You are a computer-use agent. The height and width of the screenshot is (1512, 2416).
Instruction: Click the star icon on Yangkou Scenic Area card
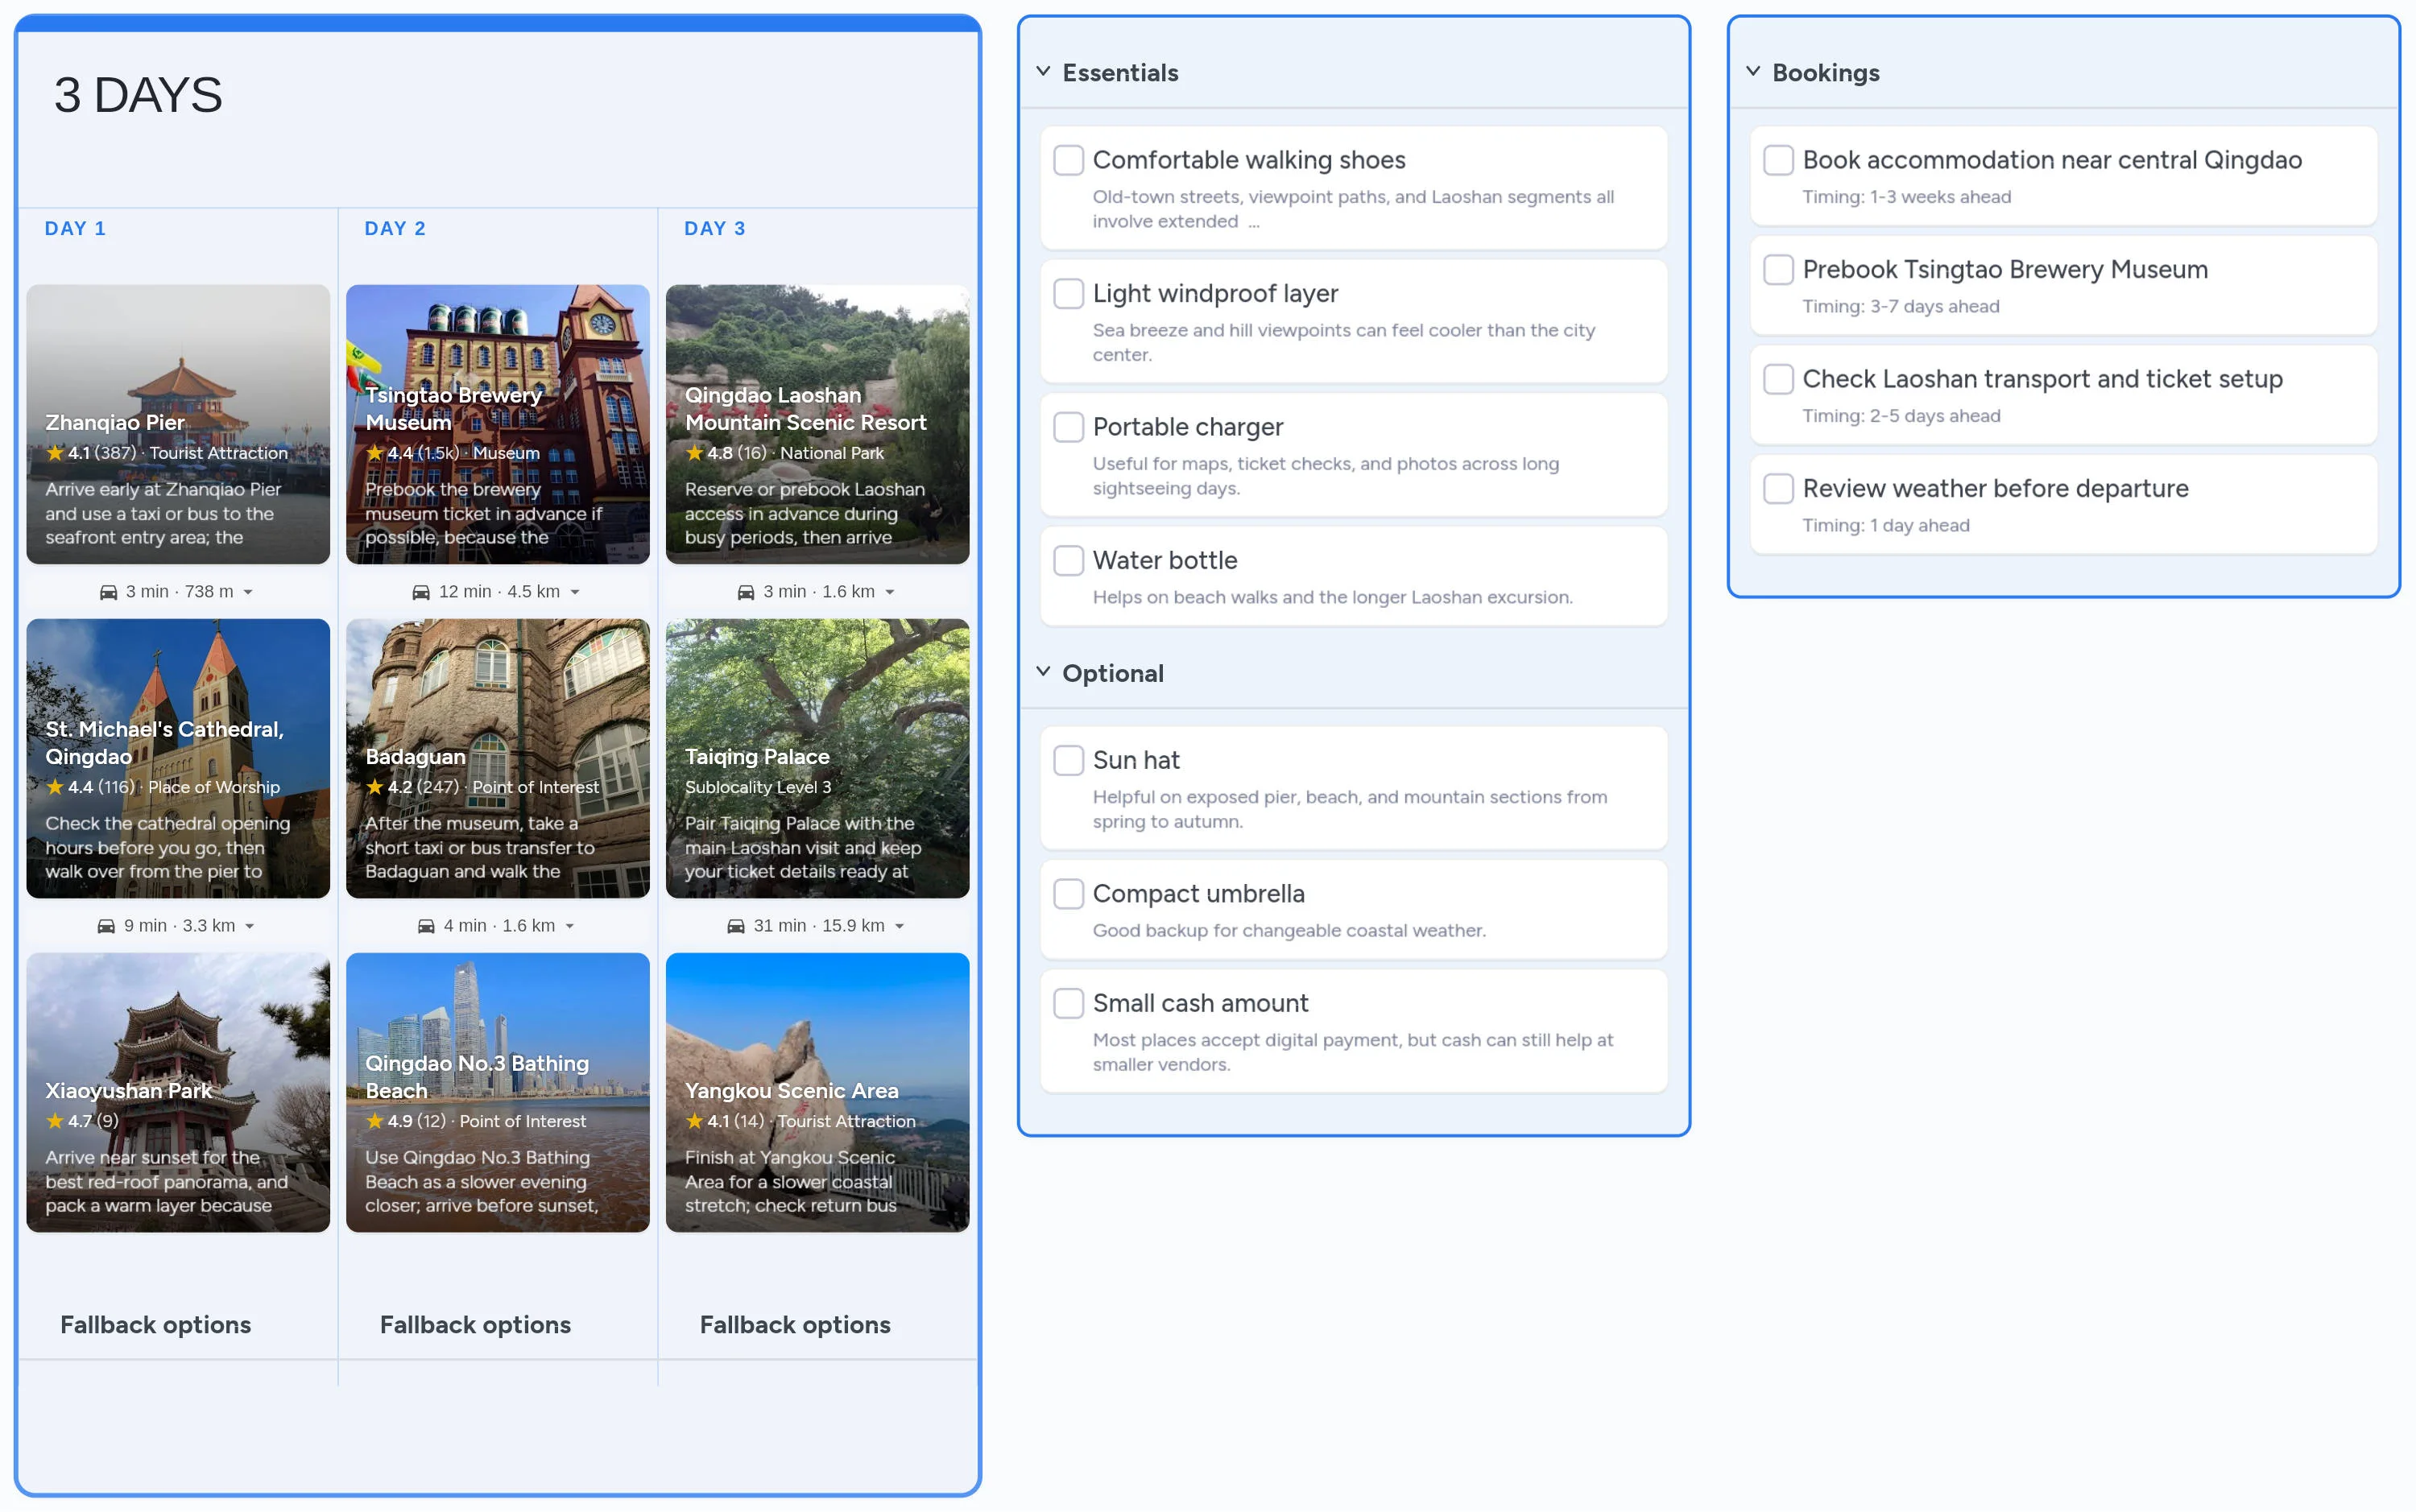pos(694,1121)
